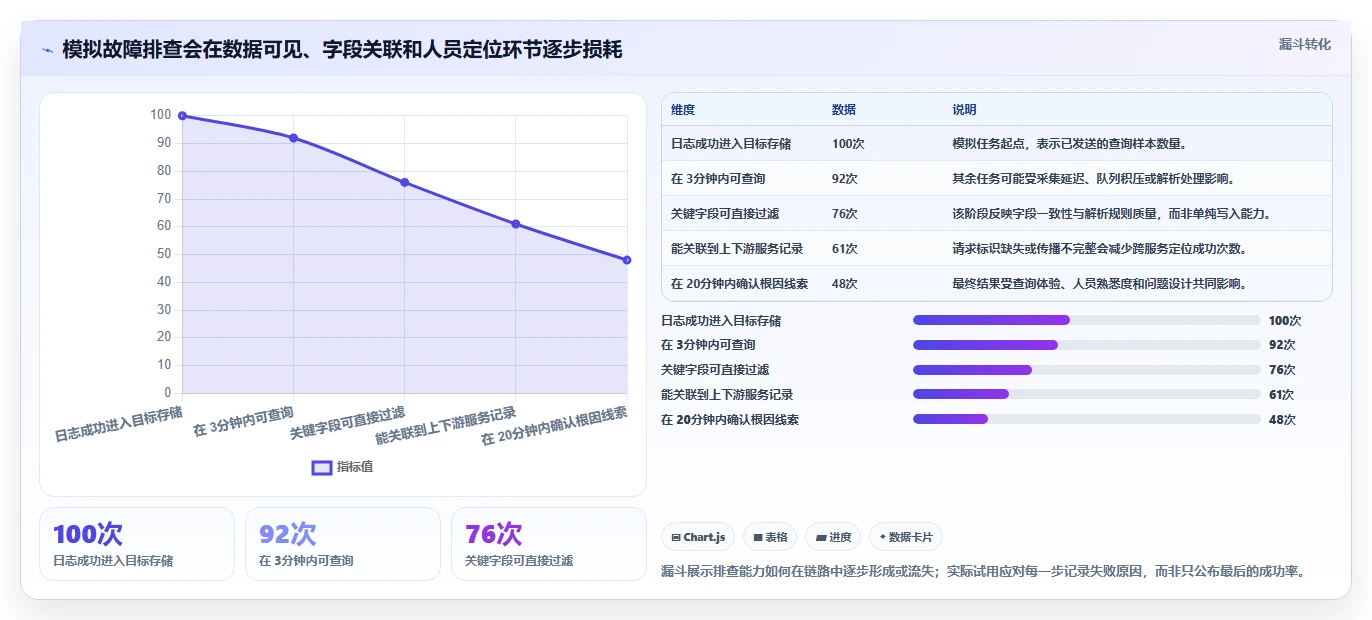Viewport: 1372px width, 620px height.
Task: Click the 数据卡片 chip
Action: click(906, 537)
